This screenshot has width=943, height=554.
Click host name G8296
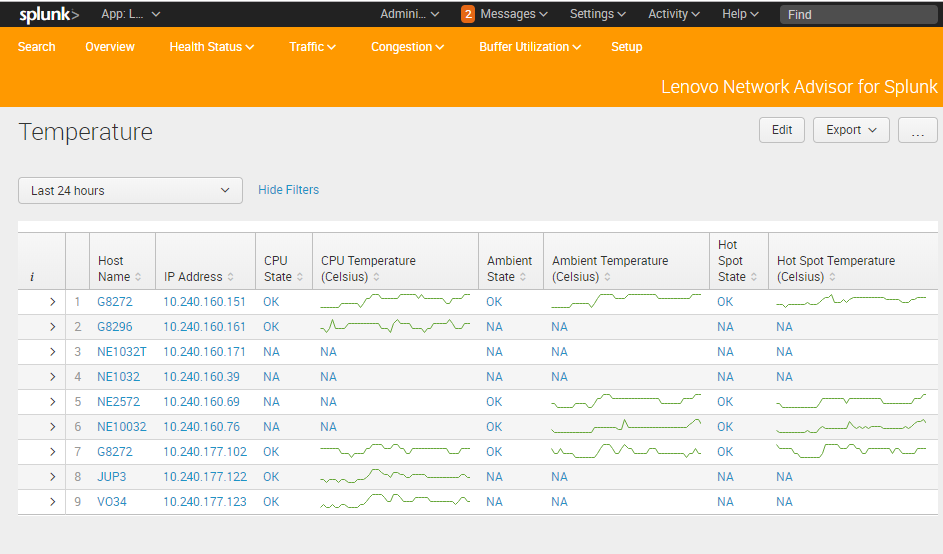pos(115,327)
